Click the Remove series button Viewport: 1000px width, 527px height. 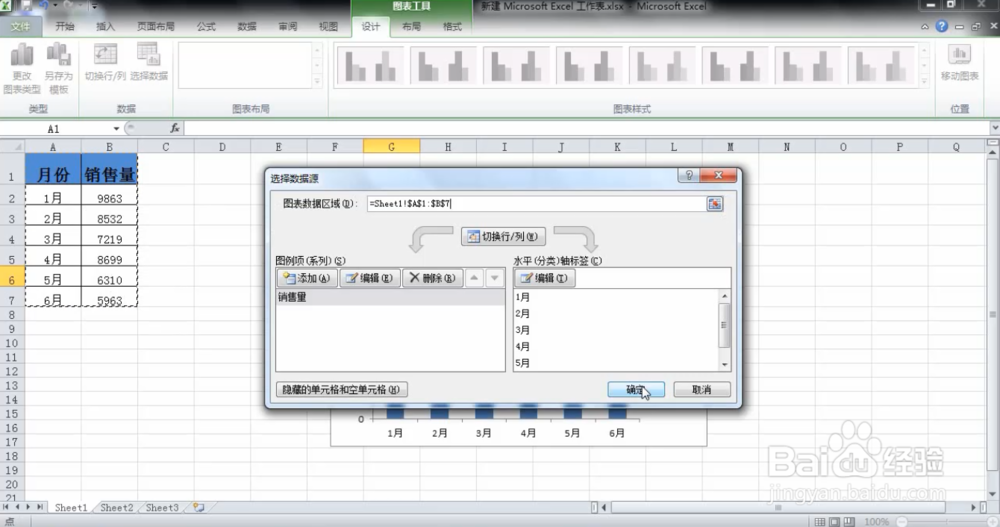[432, 278]
